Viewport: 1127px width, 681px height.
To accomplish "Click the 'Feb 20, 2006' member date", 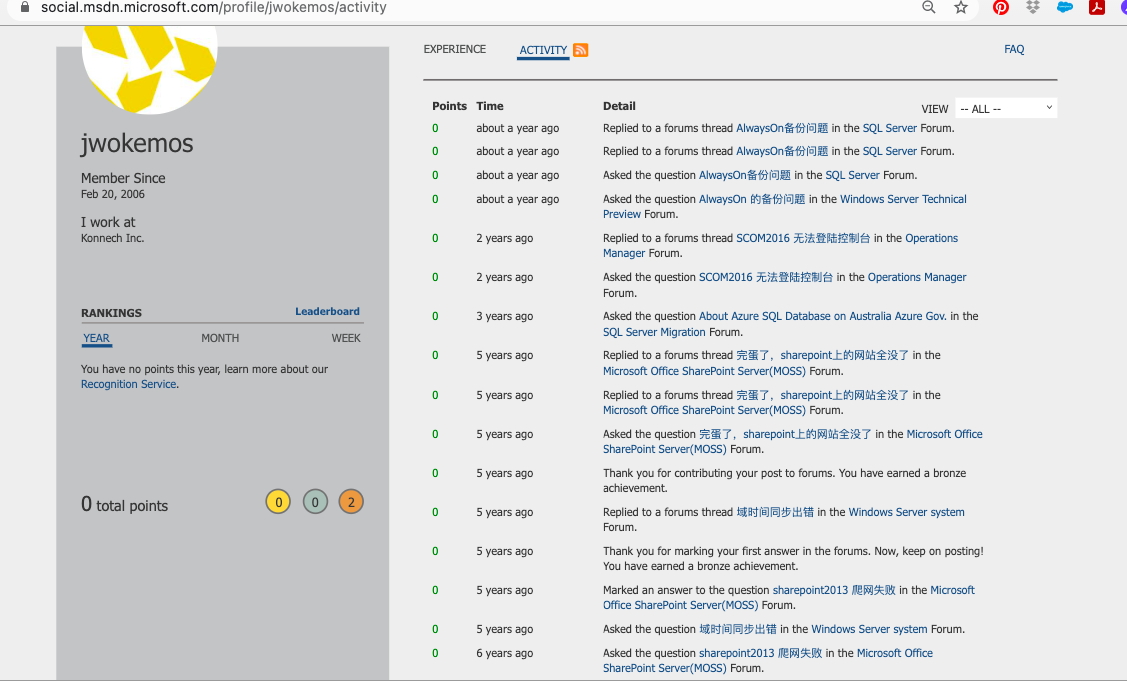I will 112,194.
